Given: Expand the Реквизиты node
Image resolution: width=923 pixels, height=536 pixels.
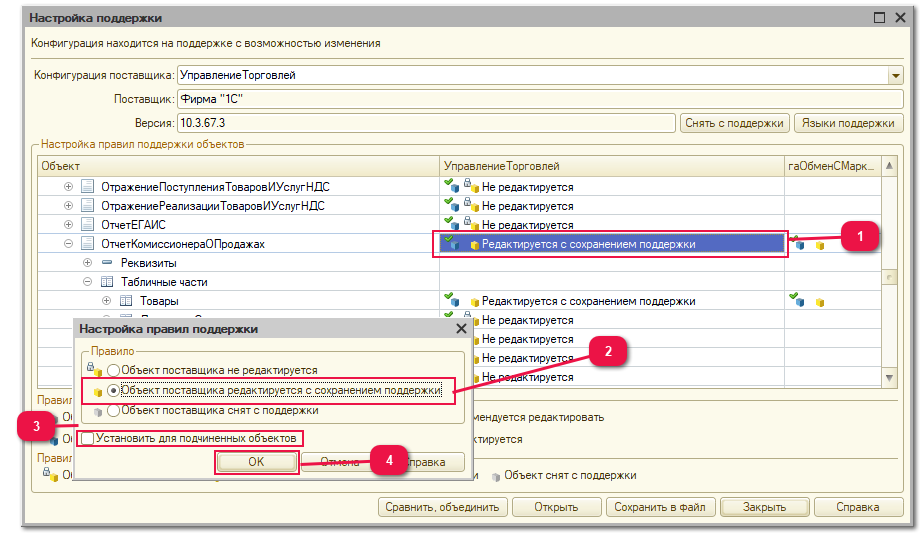Looking at the screenshot, I should [87, 262].
